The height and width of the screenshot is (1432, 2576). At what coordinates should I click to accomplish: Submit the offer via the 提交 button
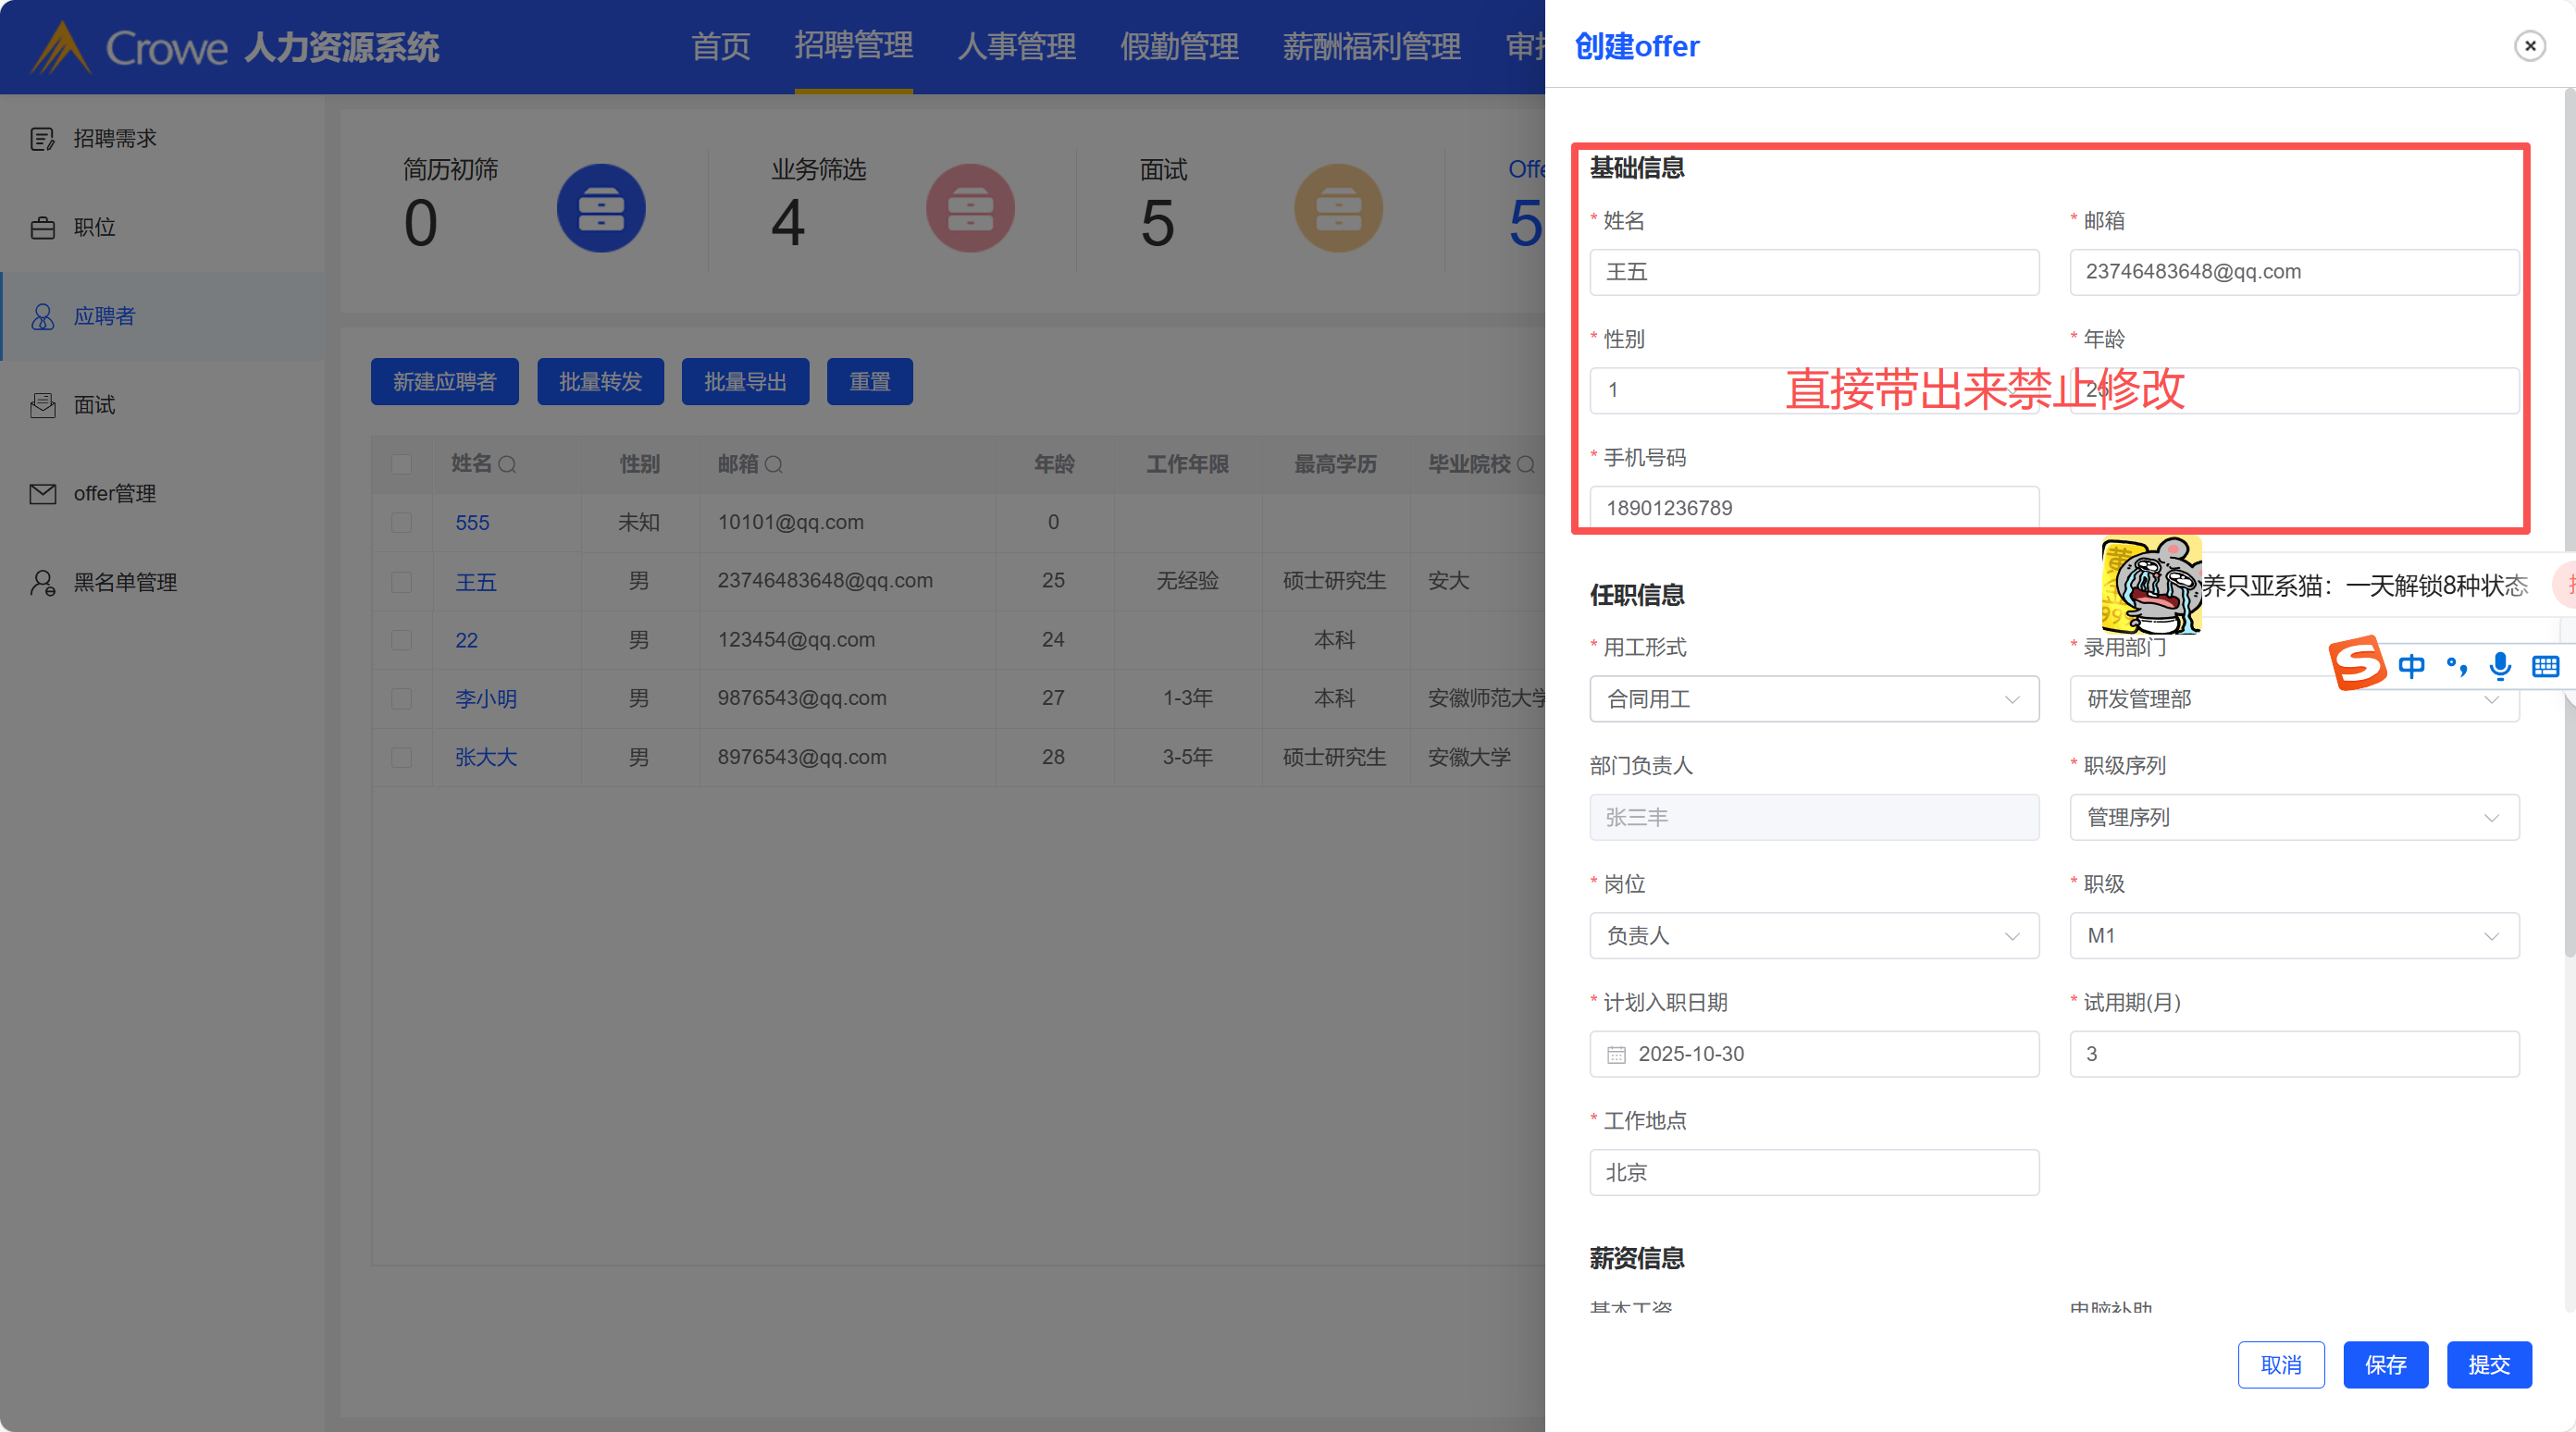pyautogui.click(x=2489, y=1364)
